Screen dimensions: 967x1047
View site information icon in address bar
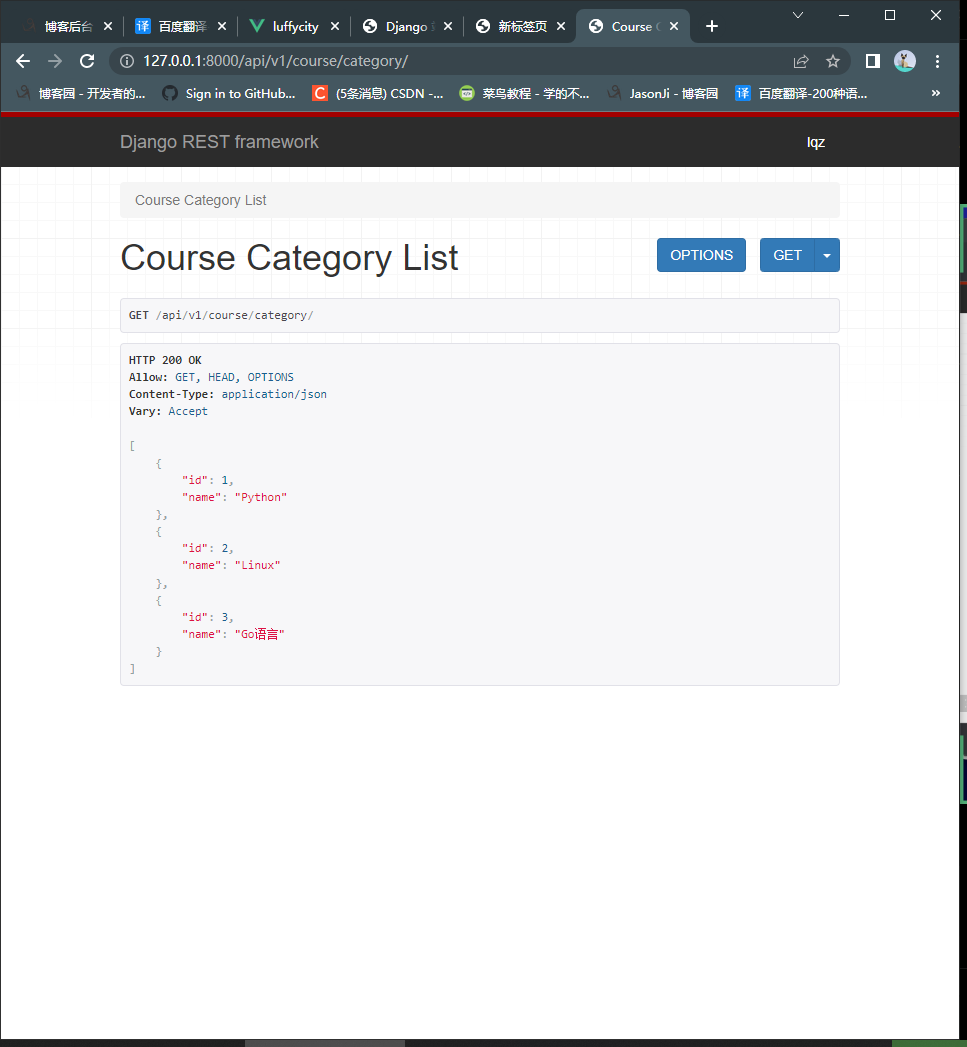pos(127,61)
